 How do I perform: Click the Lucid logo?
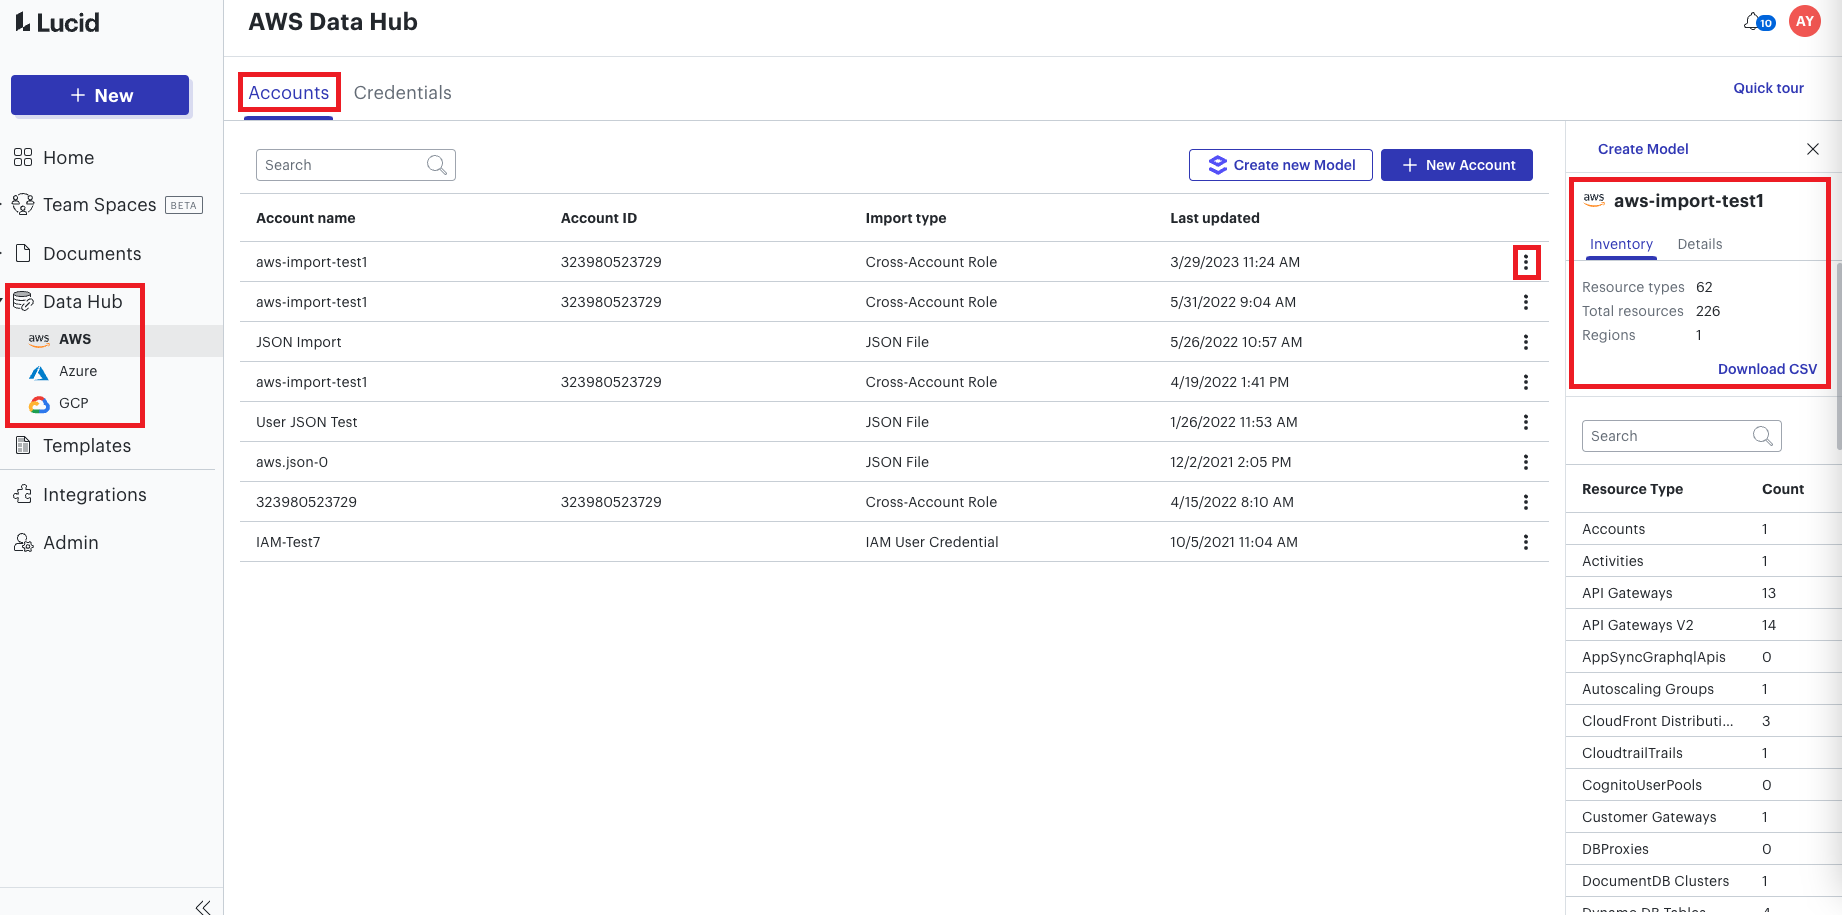(57, 22)
